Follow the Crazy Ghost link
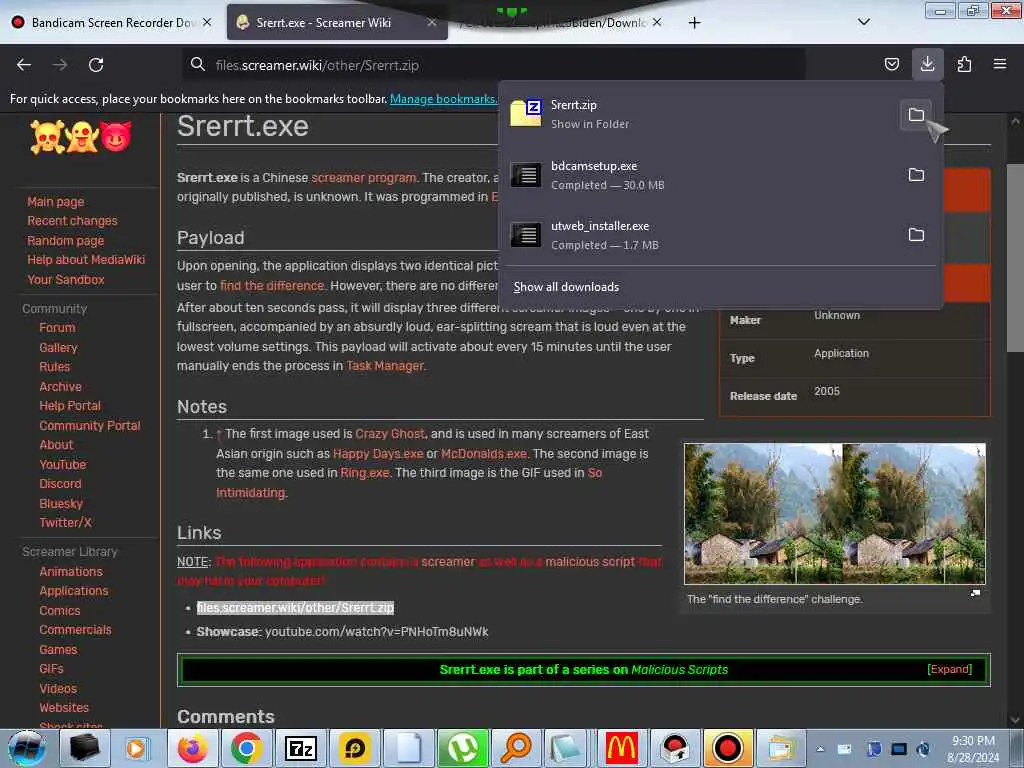This screenshot has width=1024, height=768. point(390,434)
